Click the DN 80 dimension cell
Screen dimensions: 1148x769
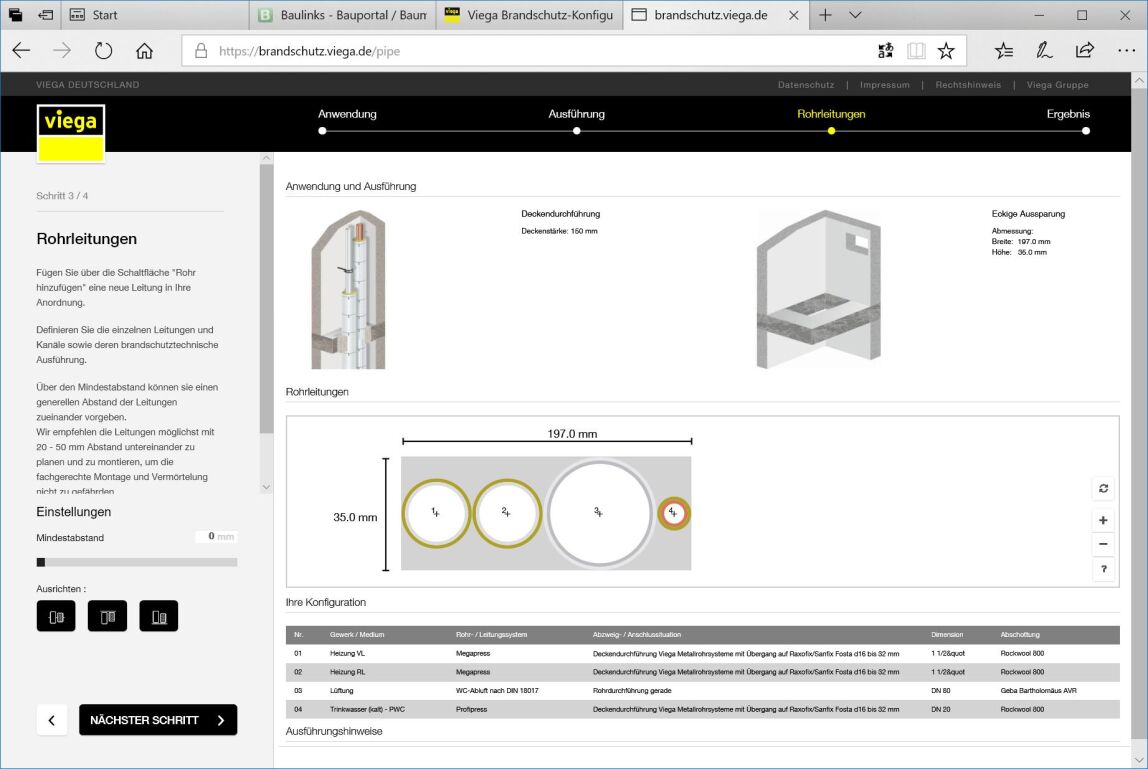pos(941,691)
